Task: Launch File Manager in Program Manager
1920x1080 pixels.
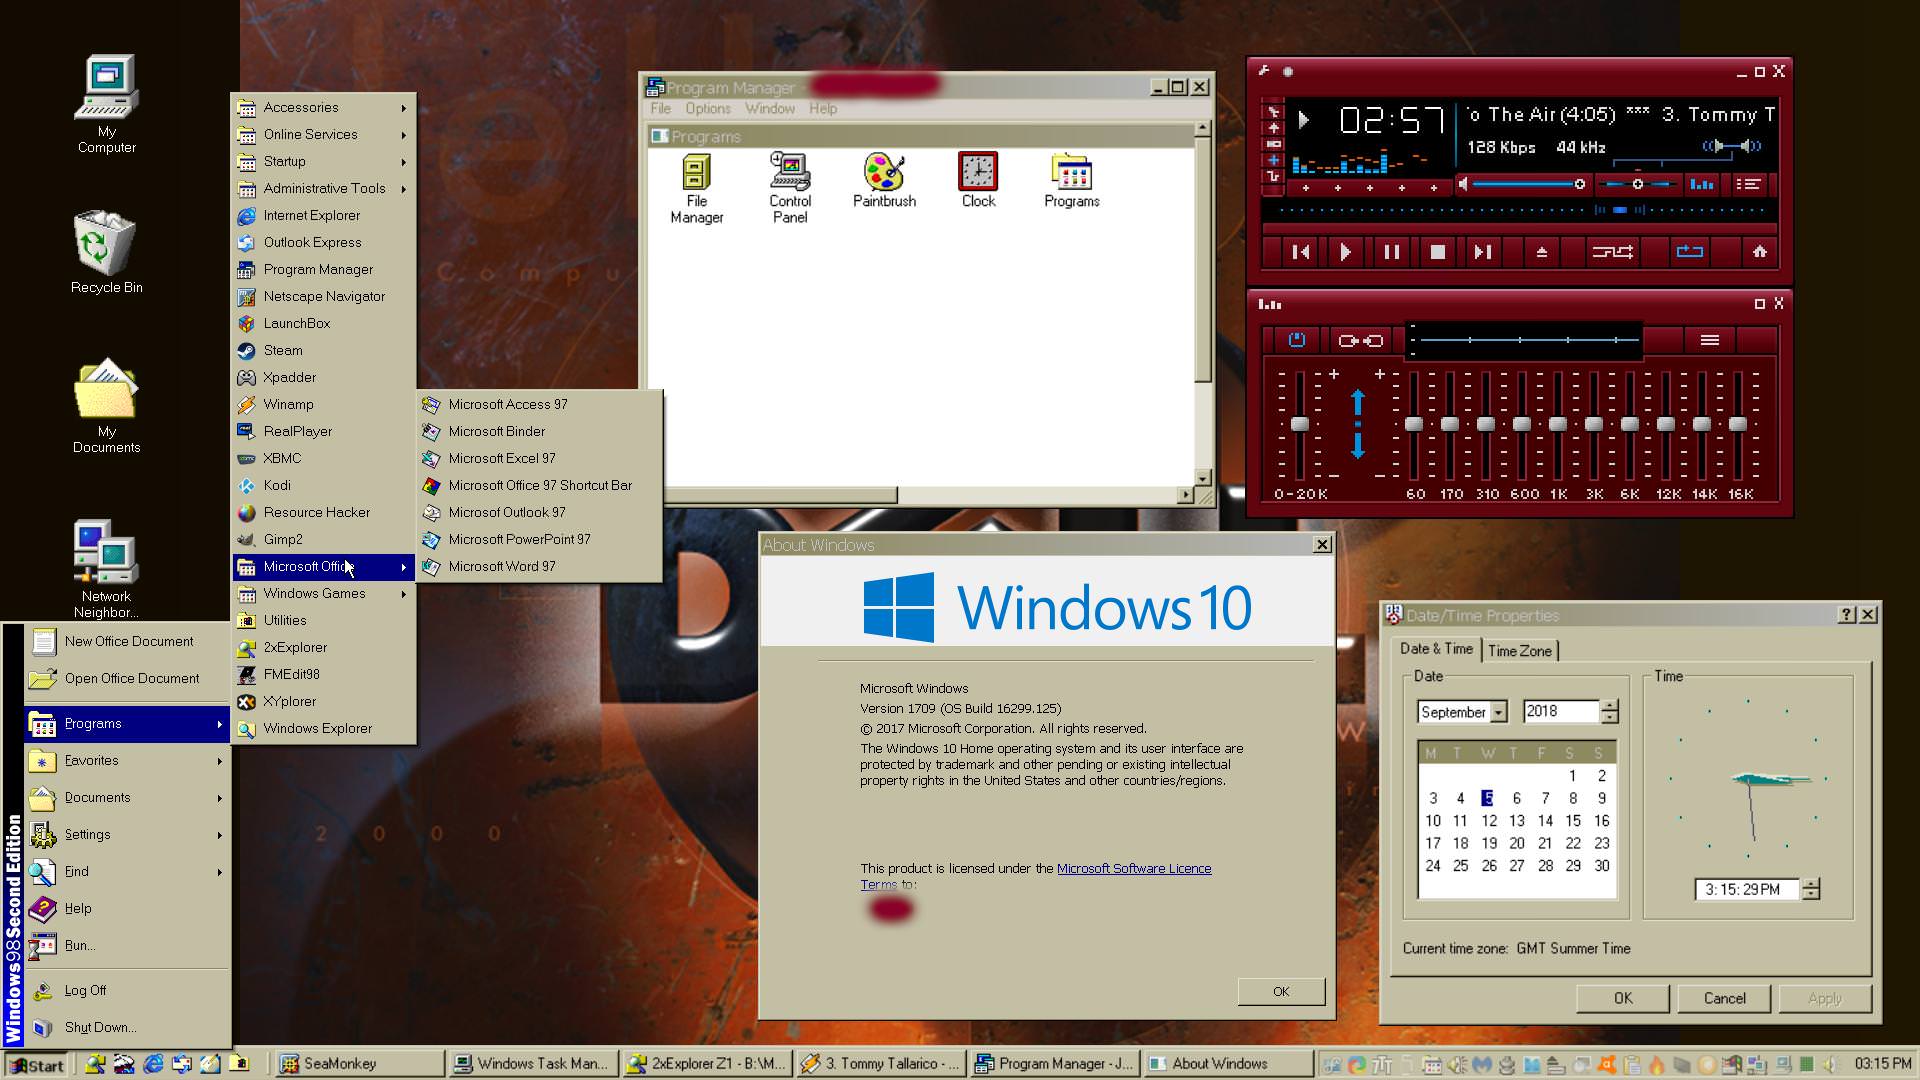Action: [x=695, y=180]
